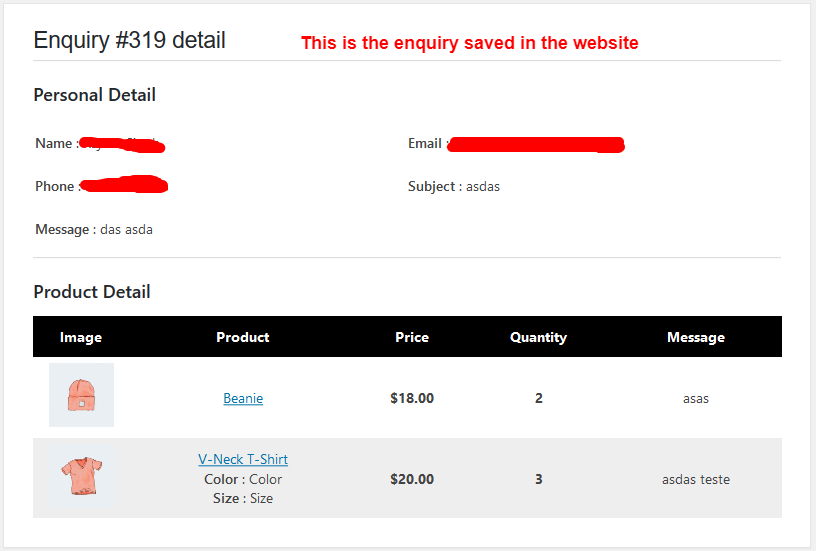This screenshot has height=551, width=816.
Task: Click the Personal Detail section heading
Action: click(94, 95)
